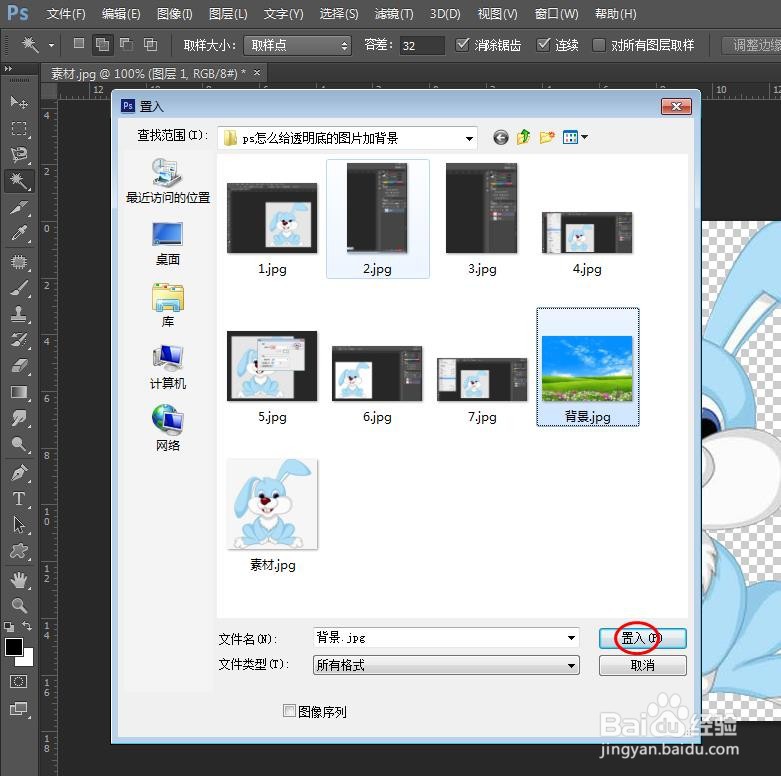The height and width of the screenshot is (776, 781).
Task: Toggle the contiguous (连续) checkbox
Action: tap(543, 45)
